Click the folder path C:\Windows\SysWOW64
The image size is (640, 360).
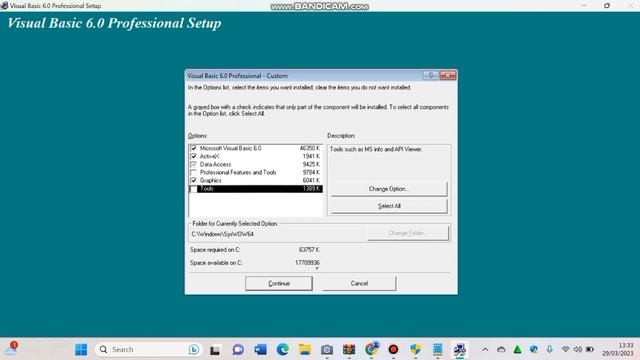[x=222, y=234]
